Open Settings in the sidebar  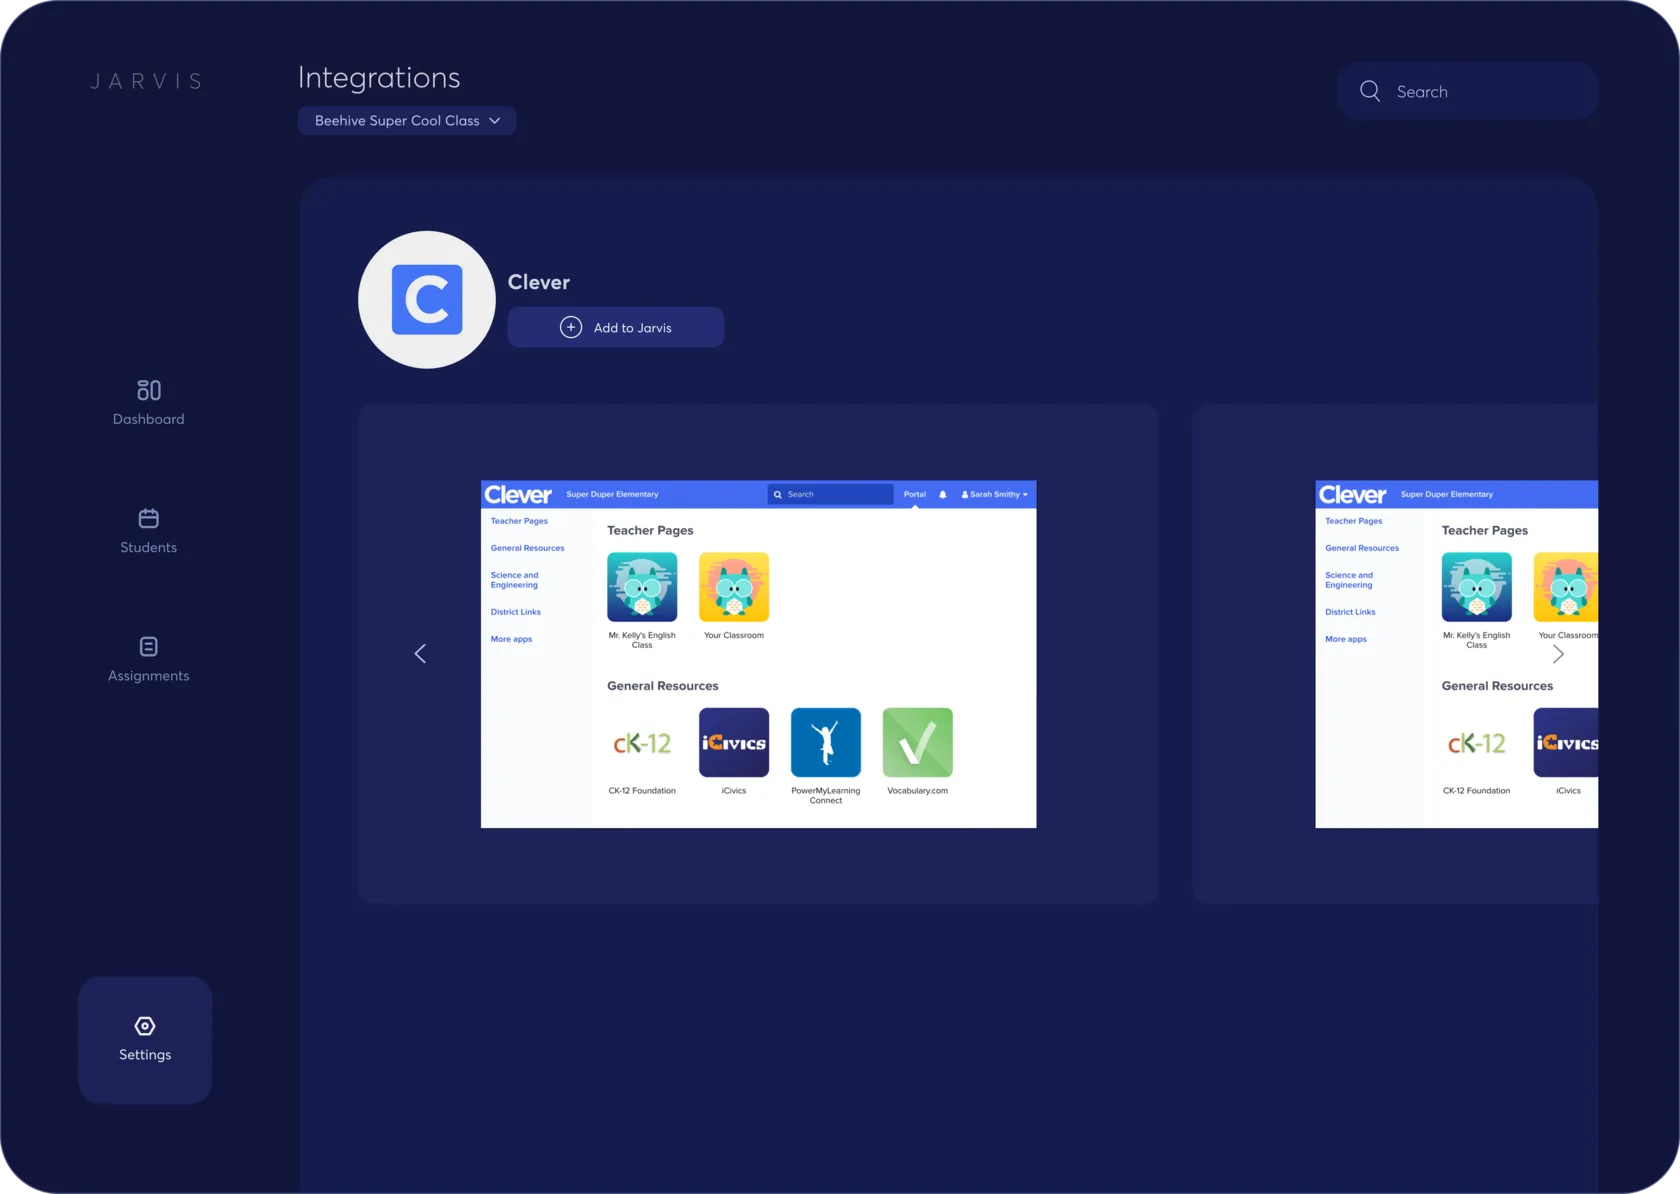(x=145, y=1040)
